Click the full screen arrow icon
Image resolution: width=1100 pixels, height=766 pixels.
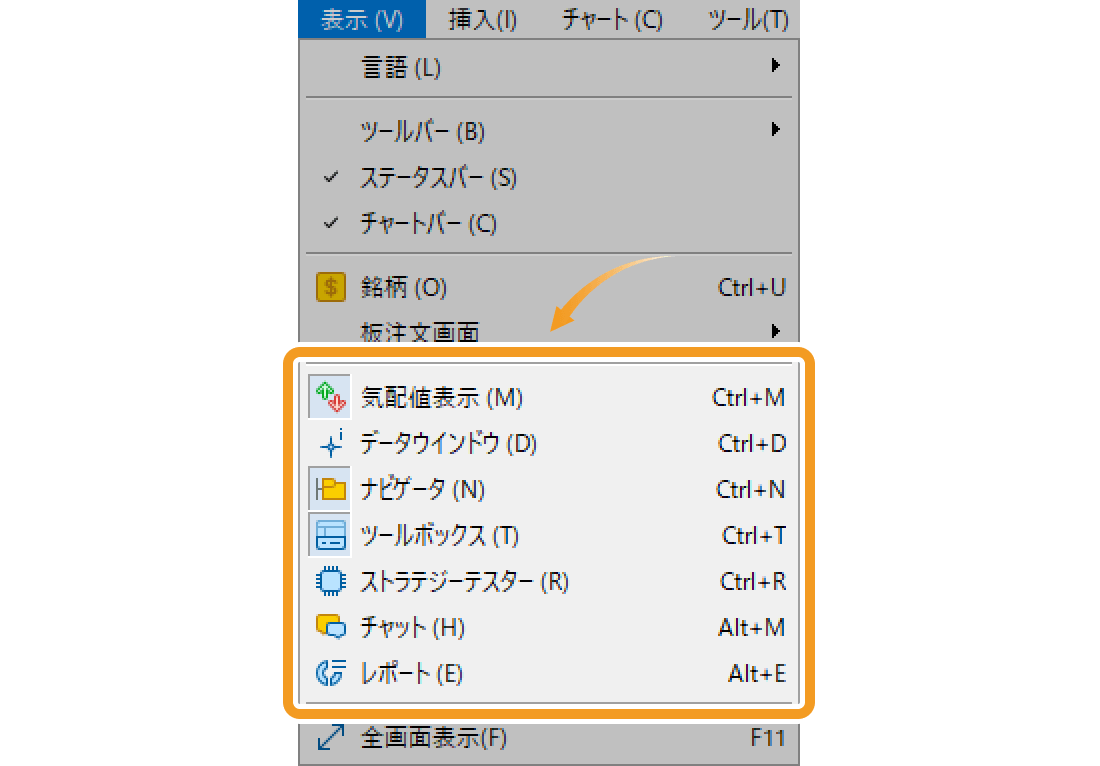tap(330, 737)
